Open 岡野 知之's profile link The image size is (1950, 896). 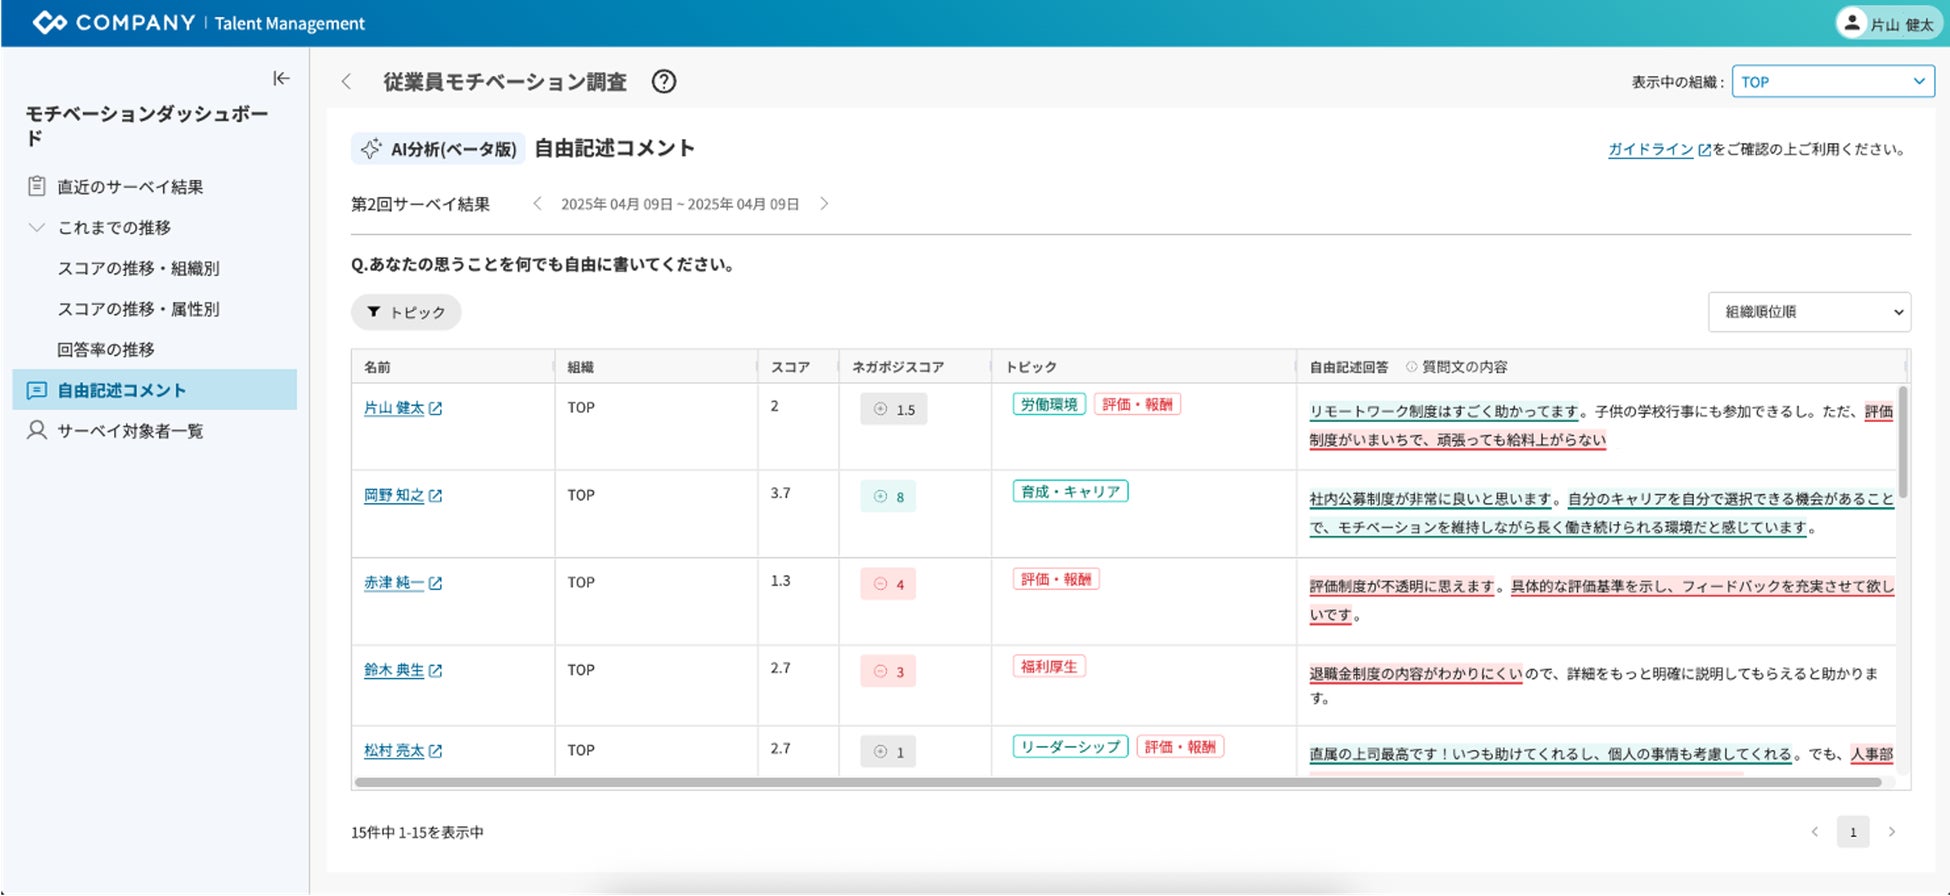click(394, 495)
